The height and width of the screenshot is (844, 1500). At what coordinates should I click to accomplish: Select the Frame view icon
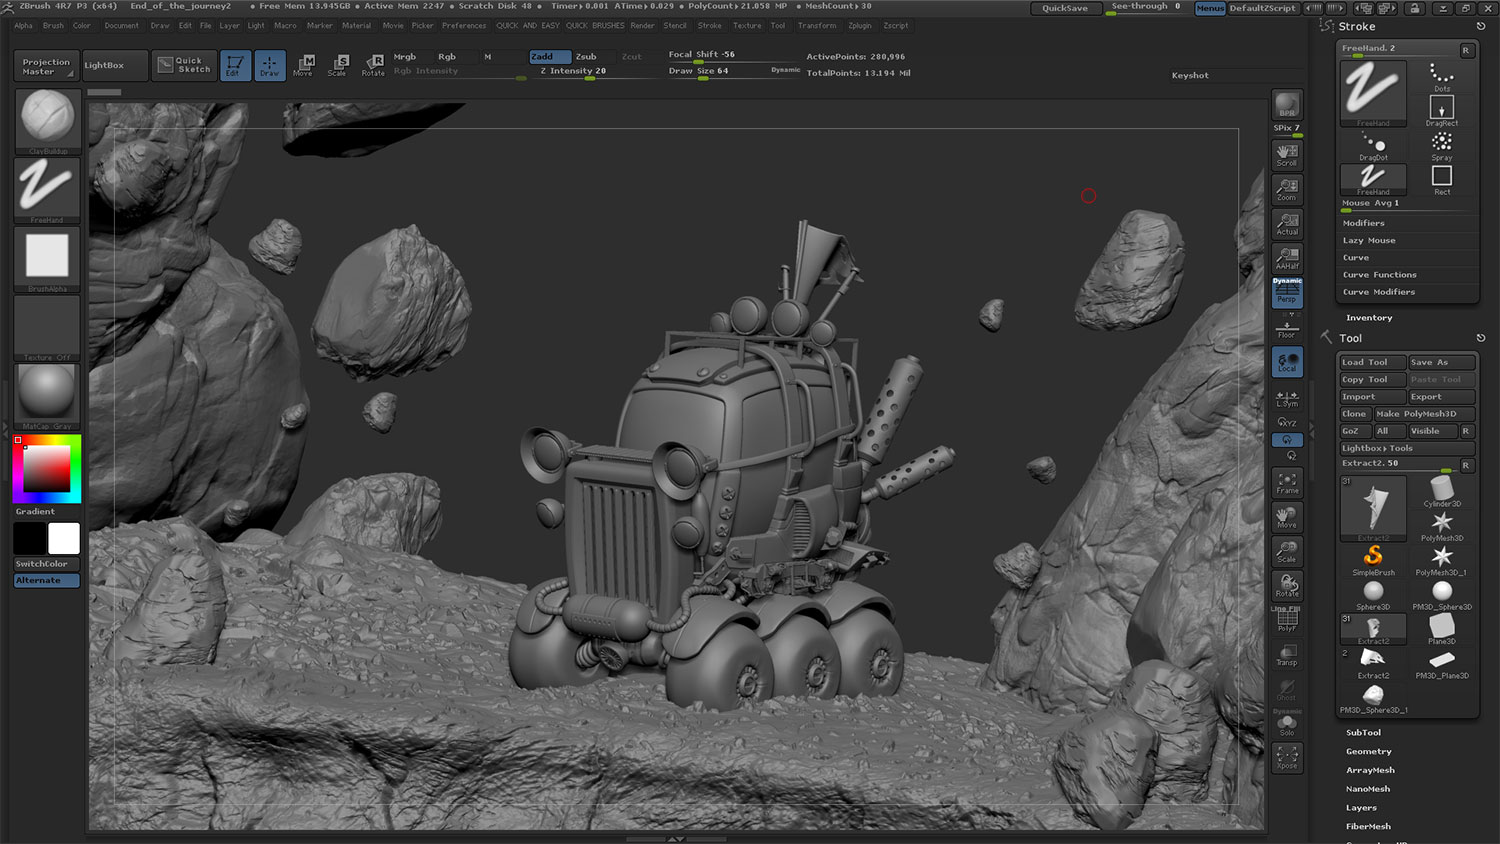click(x=1287, y=483)
